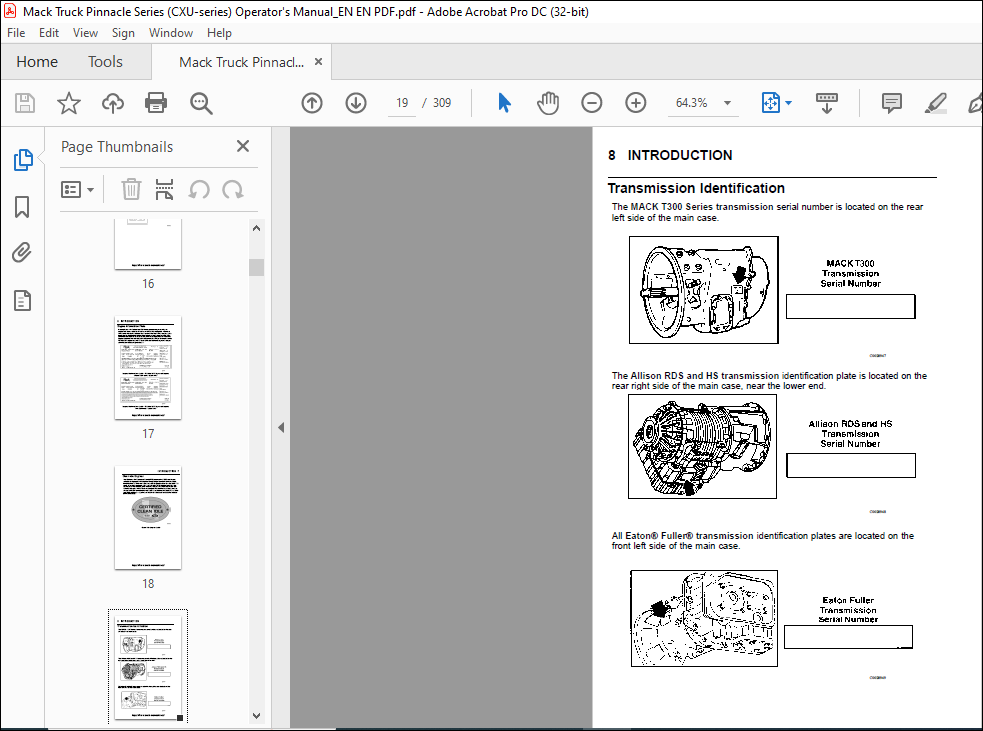Collapse the navigation pane arrow

[281, 428]
